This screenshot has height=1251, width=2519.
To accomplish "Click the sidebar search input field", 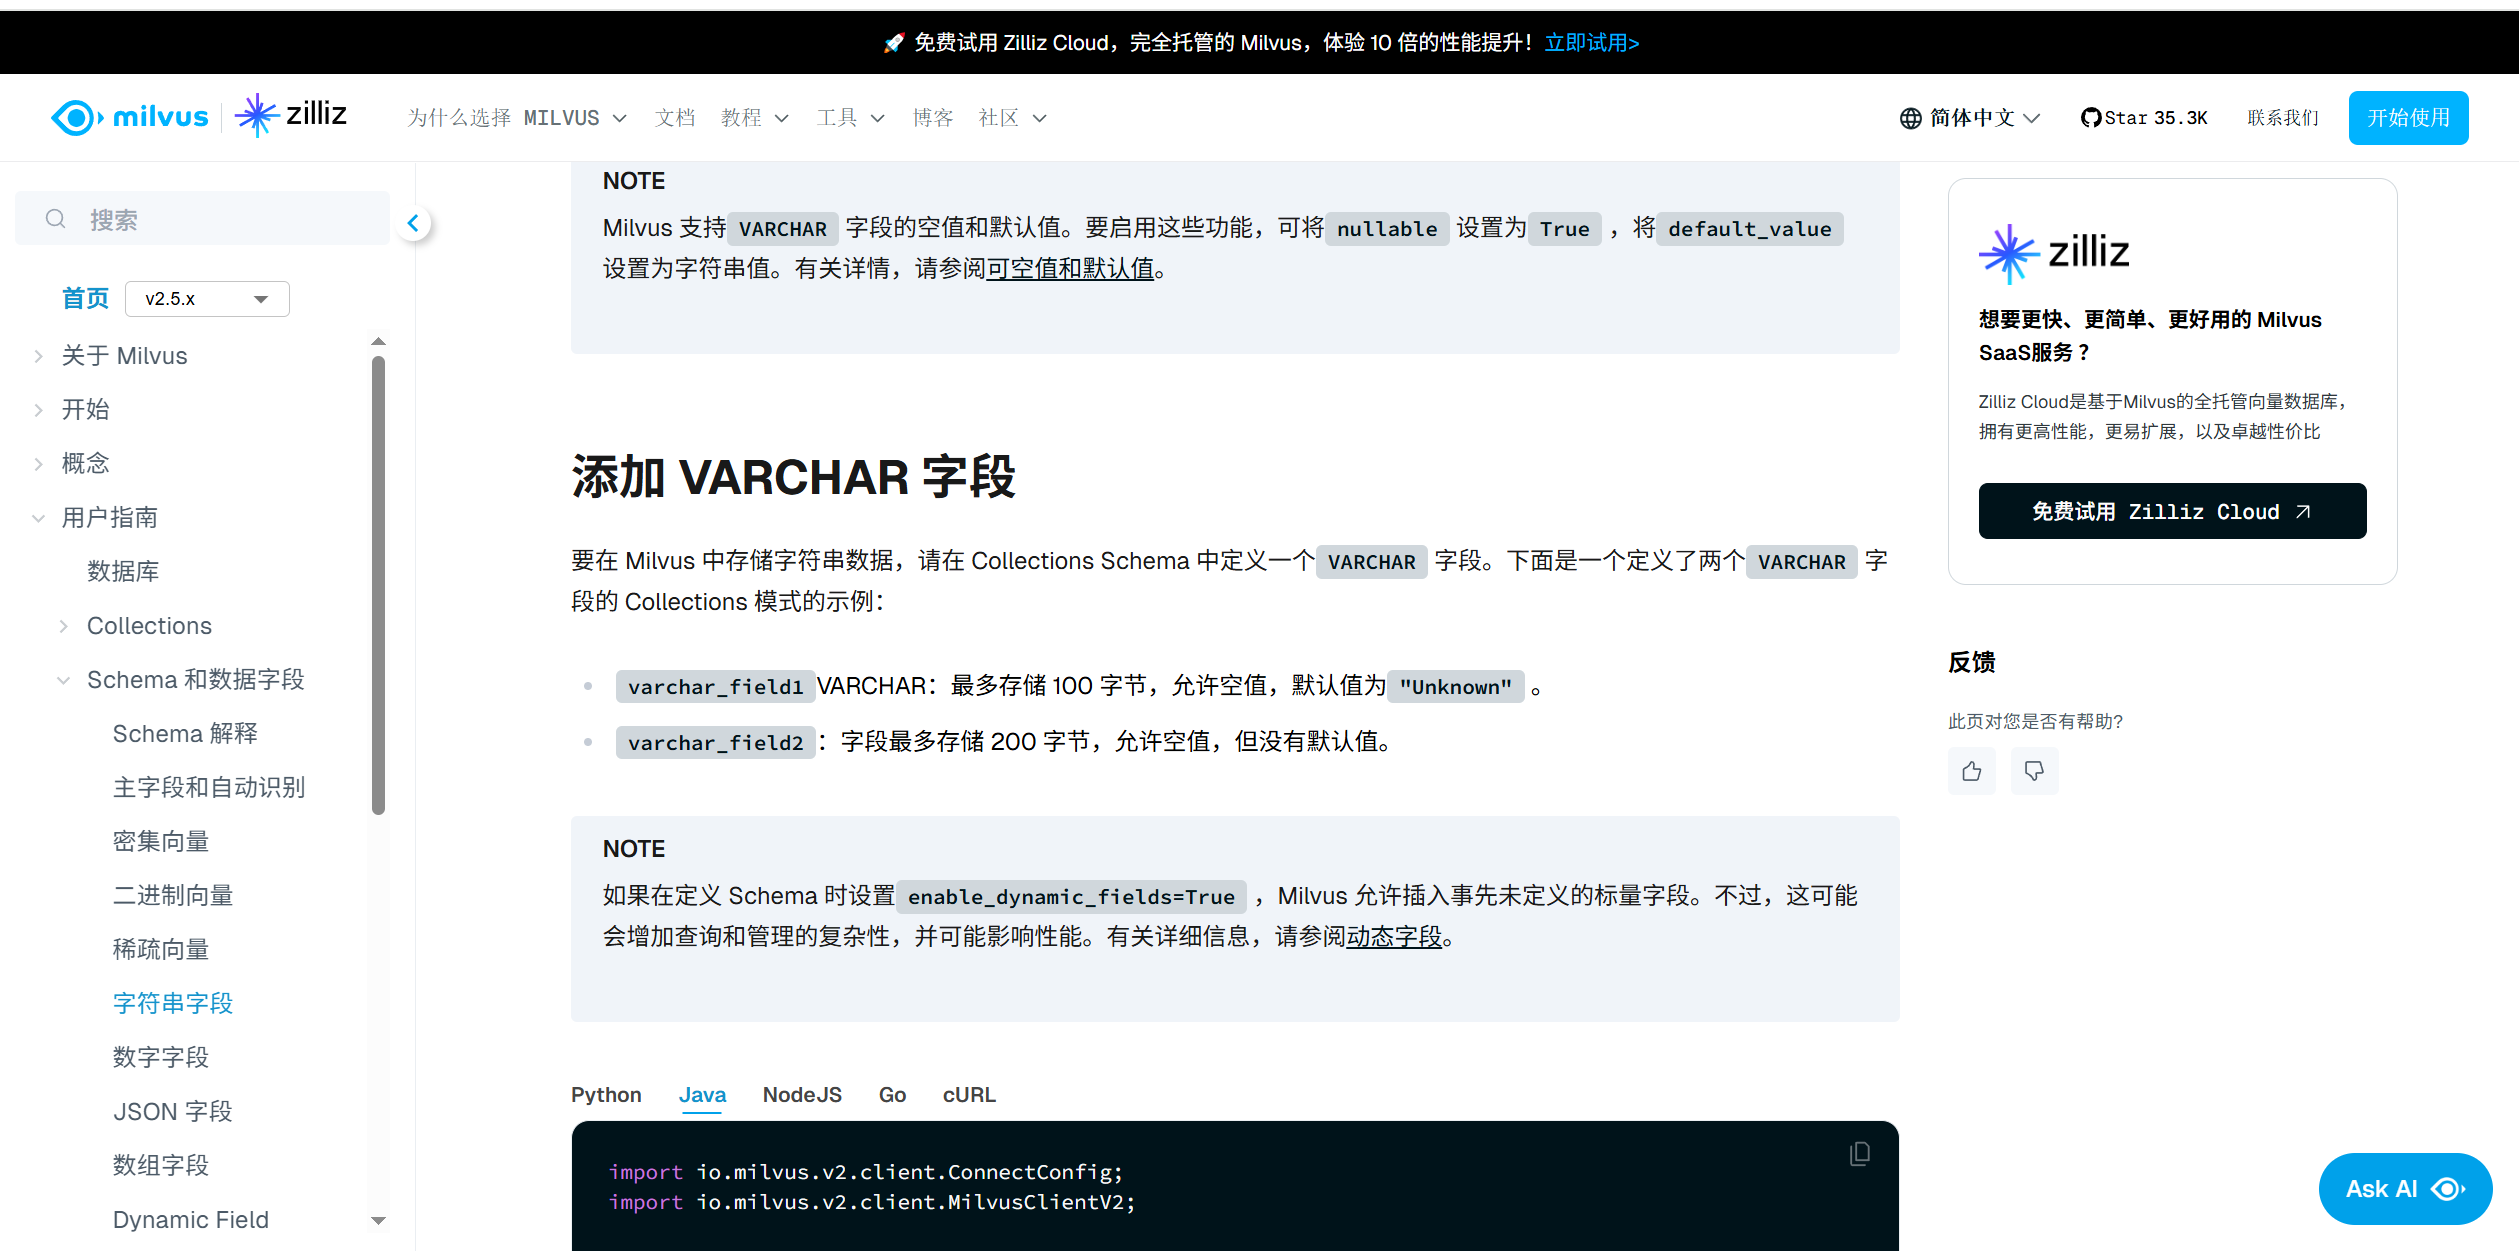I will pyautogui.click(x=200, y=218).
